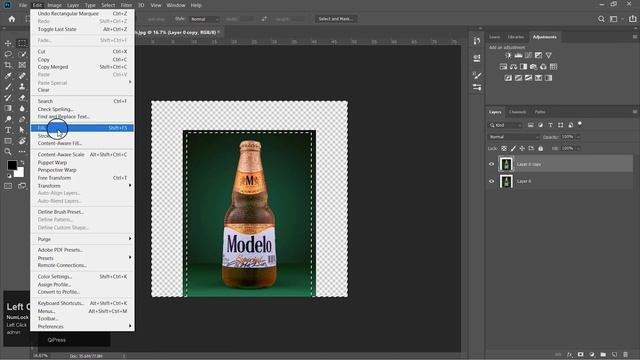
Task: Choose Fill from the Edit menu
Action: pos(82,128)
